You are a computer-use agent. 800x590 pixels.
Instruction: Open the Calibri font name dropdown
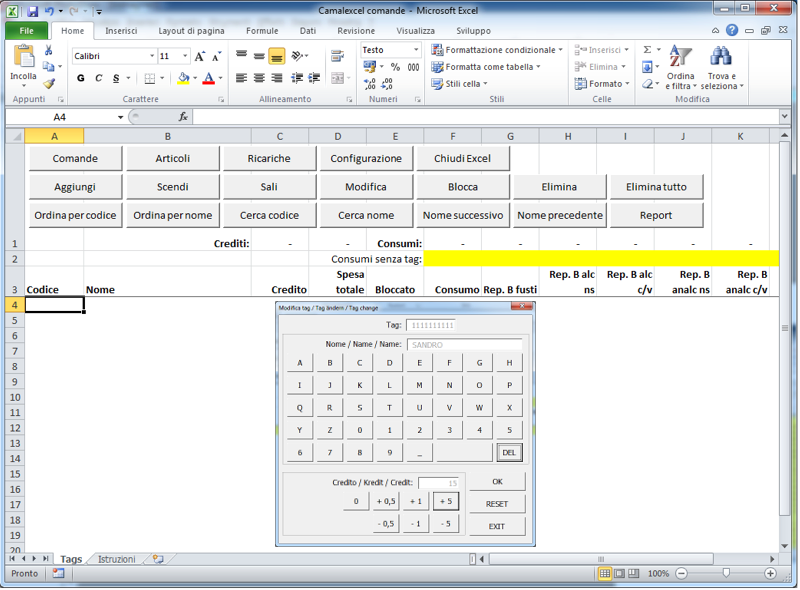pos(152,56)
